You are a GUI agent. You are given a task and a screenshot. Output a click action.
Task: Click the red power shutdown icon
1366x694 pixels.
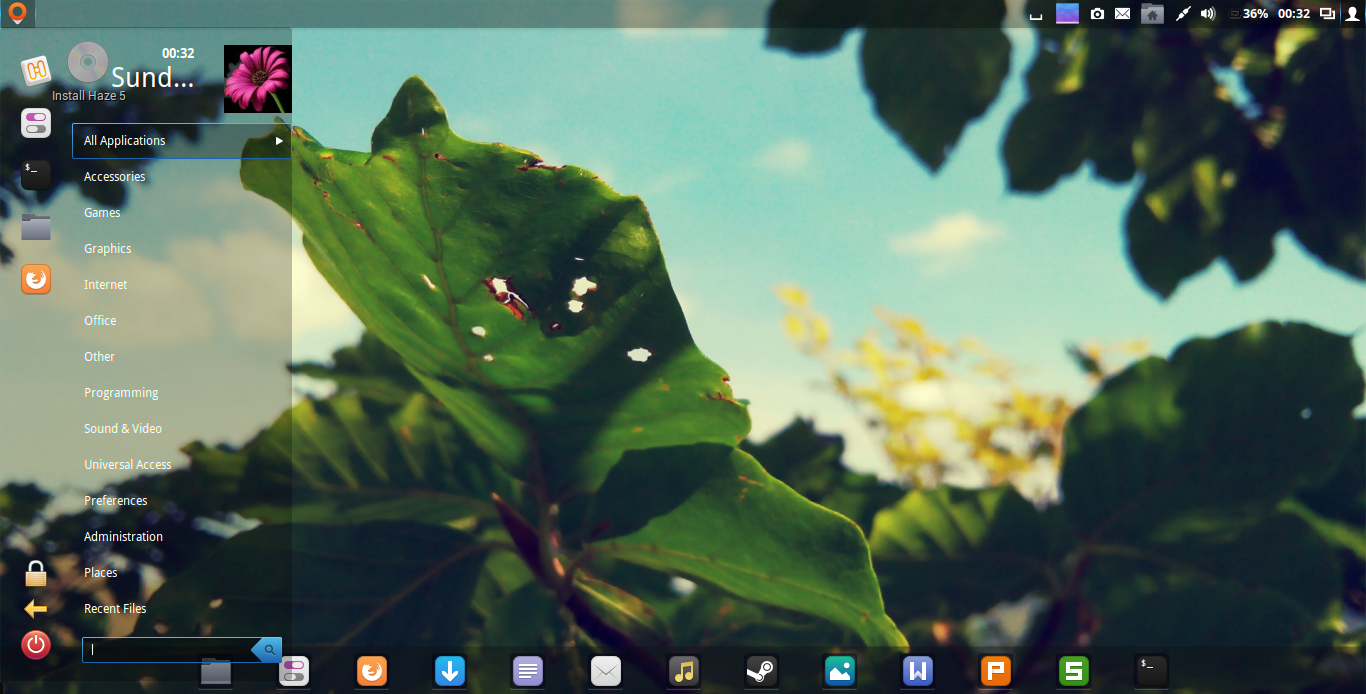36,644
